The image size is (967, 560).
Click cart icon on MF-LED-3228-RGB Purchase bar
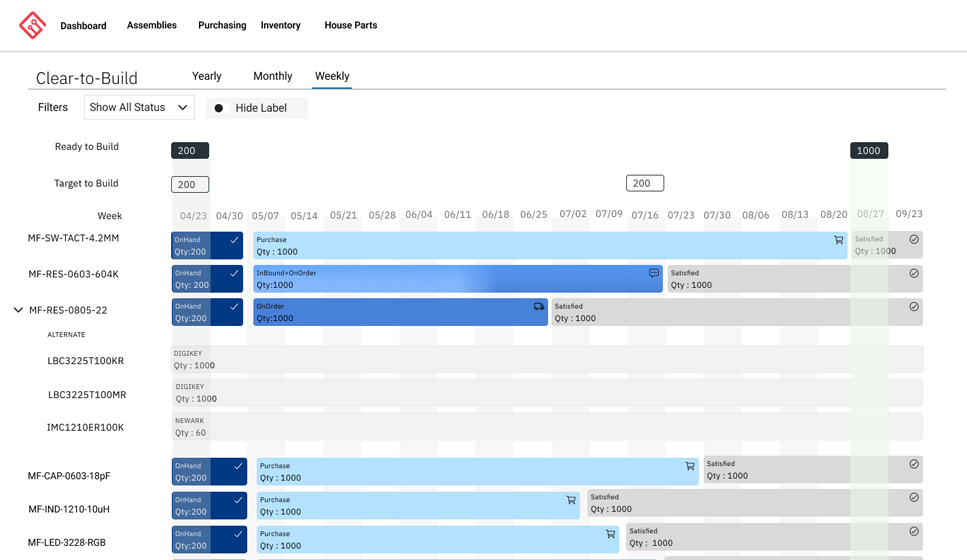click(x=610, y=534)
